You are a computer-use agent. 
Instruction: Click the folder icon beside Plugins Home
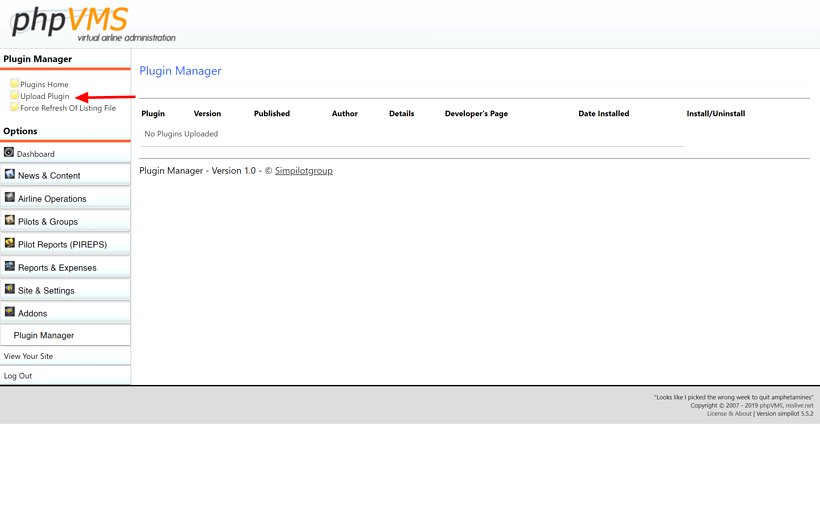tap(14, 83)
